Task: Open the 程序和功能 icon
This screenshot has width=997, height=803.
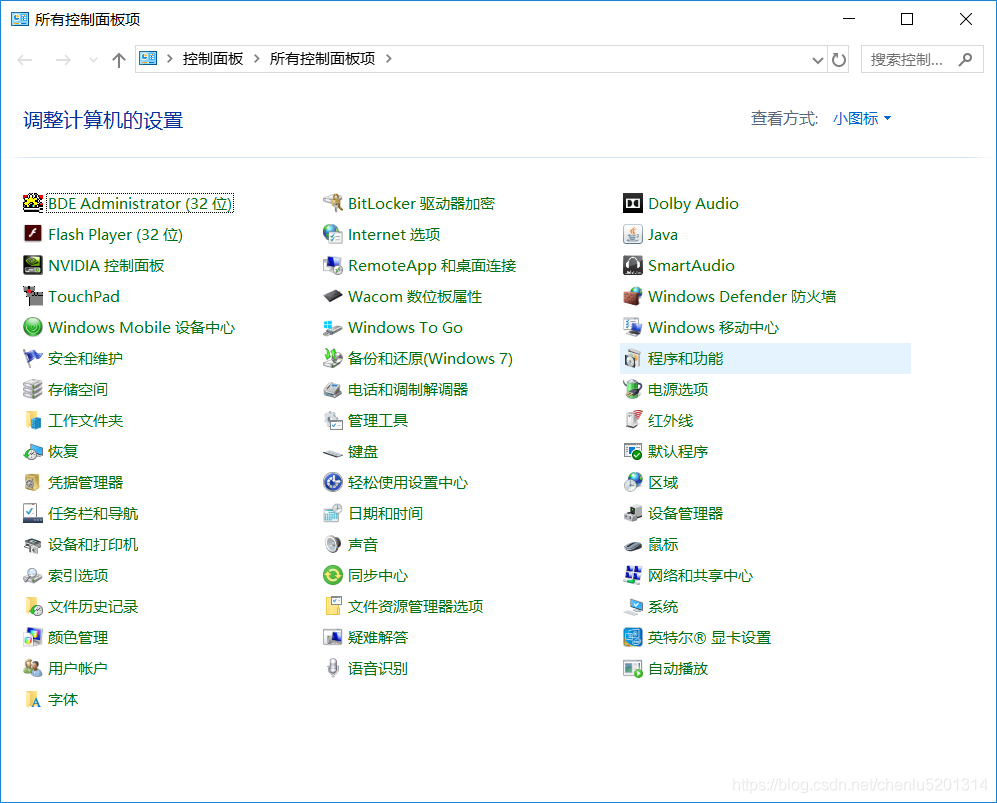Action: [x=633, y=359]
